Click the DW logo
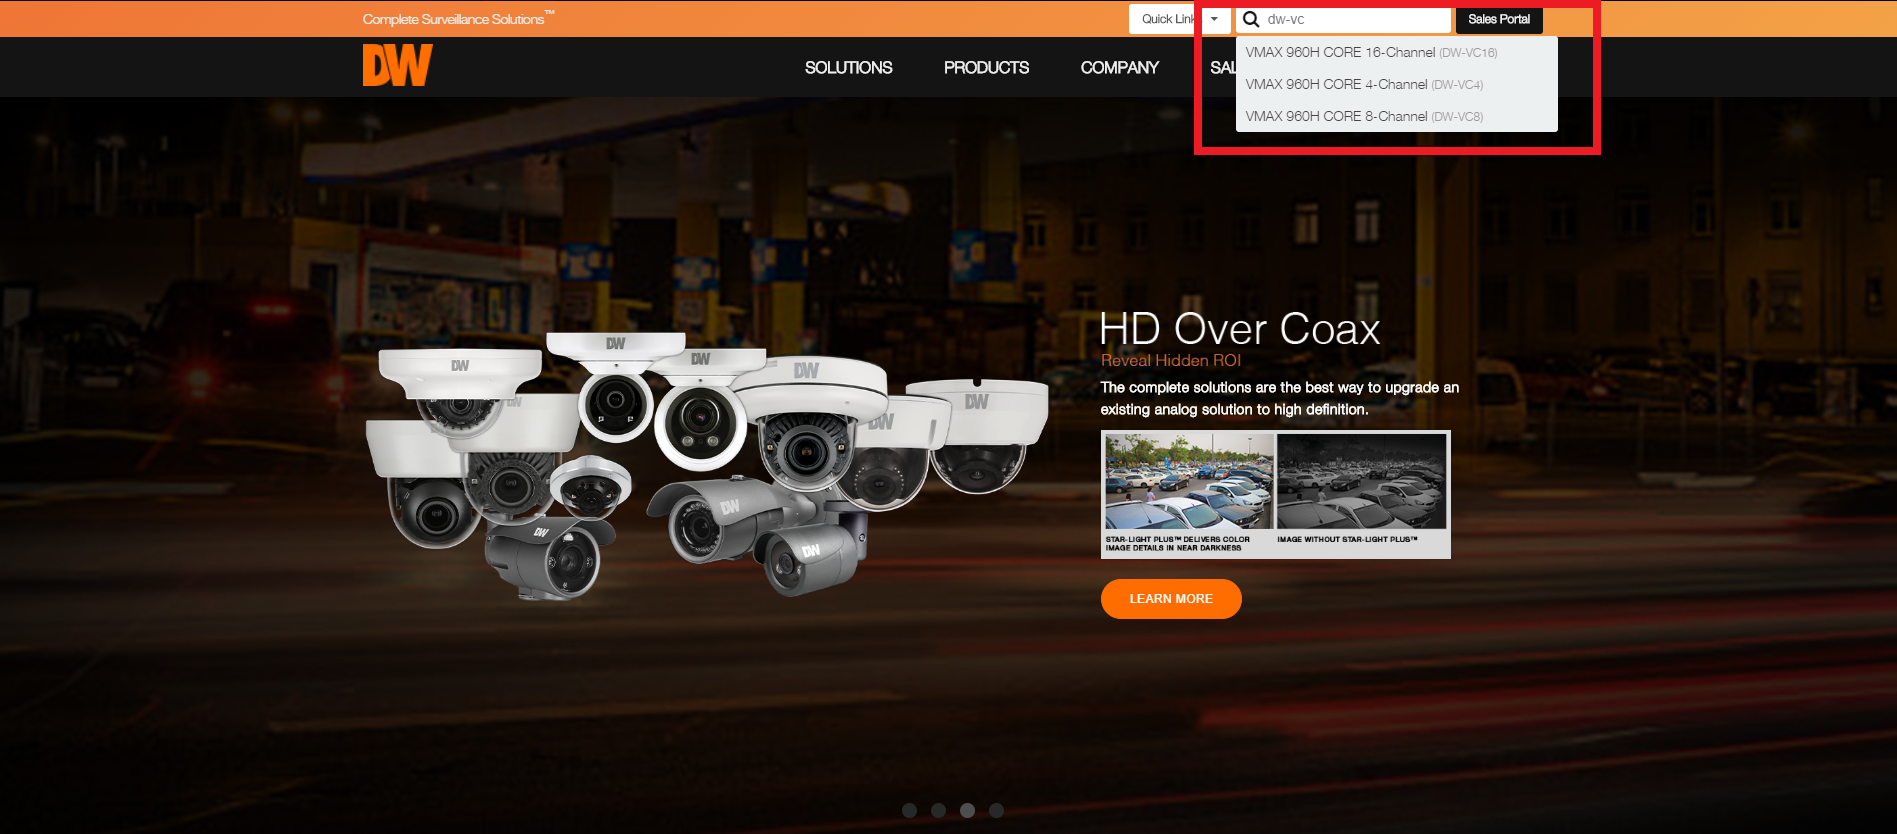The height and width of the screenshot is (834, 1897). [397, 65]
